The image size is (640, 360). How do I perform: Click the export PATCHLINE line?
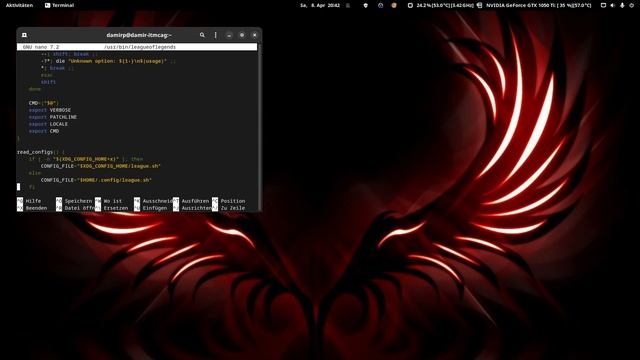pos(53,117)
